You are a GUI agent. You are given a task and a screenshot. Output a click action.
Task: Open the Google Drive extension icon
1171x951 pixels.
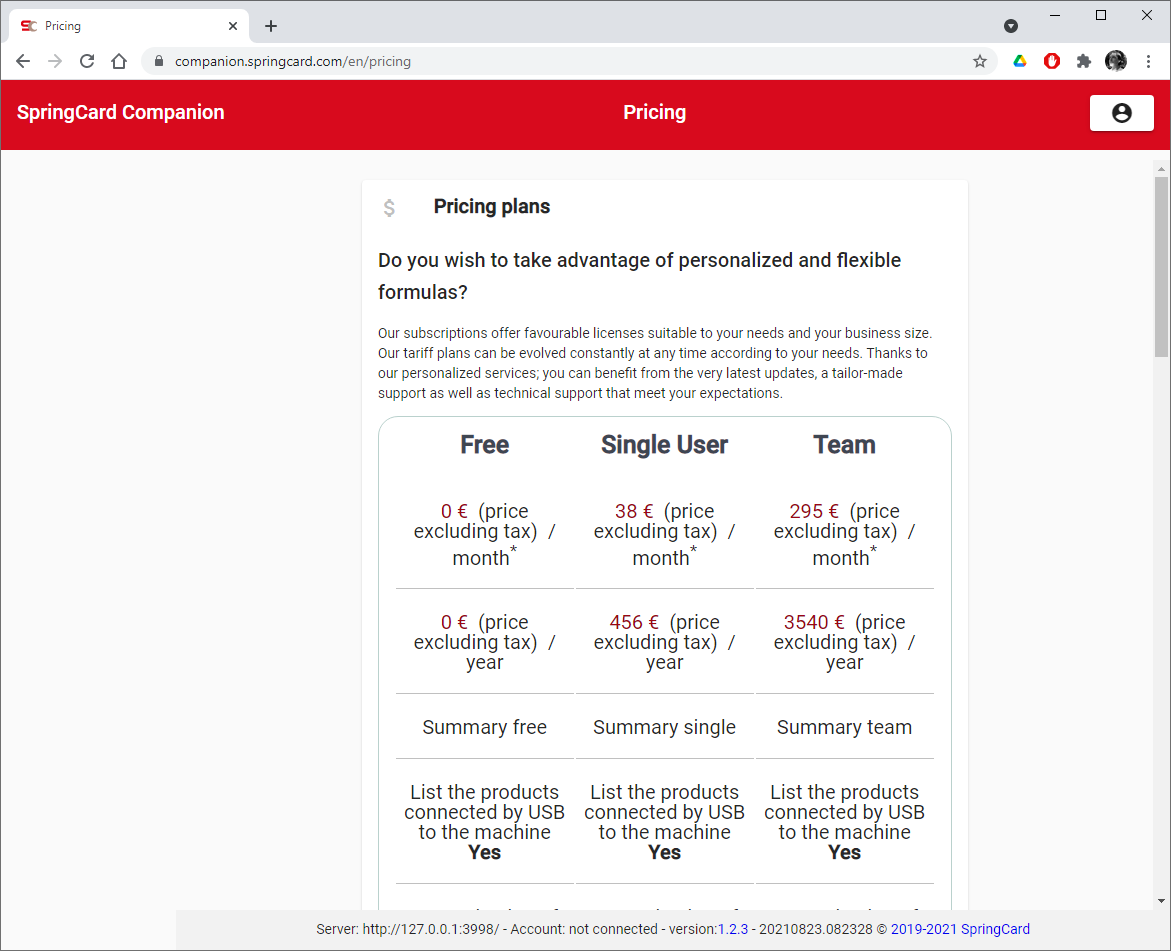pyautogui.click(x=1019, y=61)
